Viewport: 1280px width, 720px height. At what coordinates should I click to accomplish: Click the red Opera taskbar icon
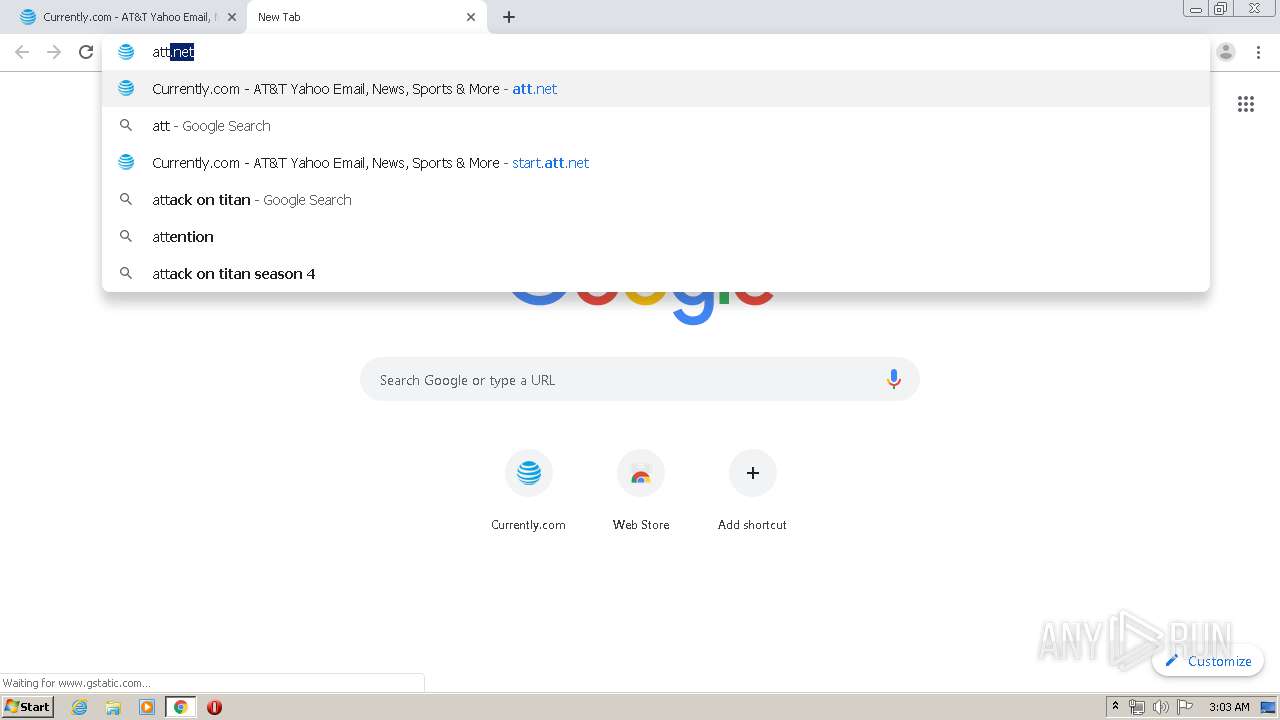coord(214,707)
